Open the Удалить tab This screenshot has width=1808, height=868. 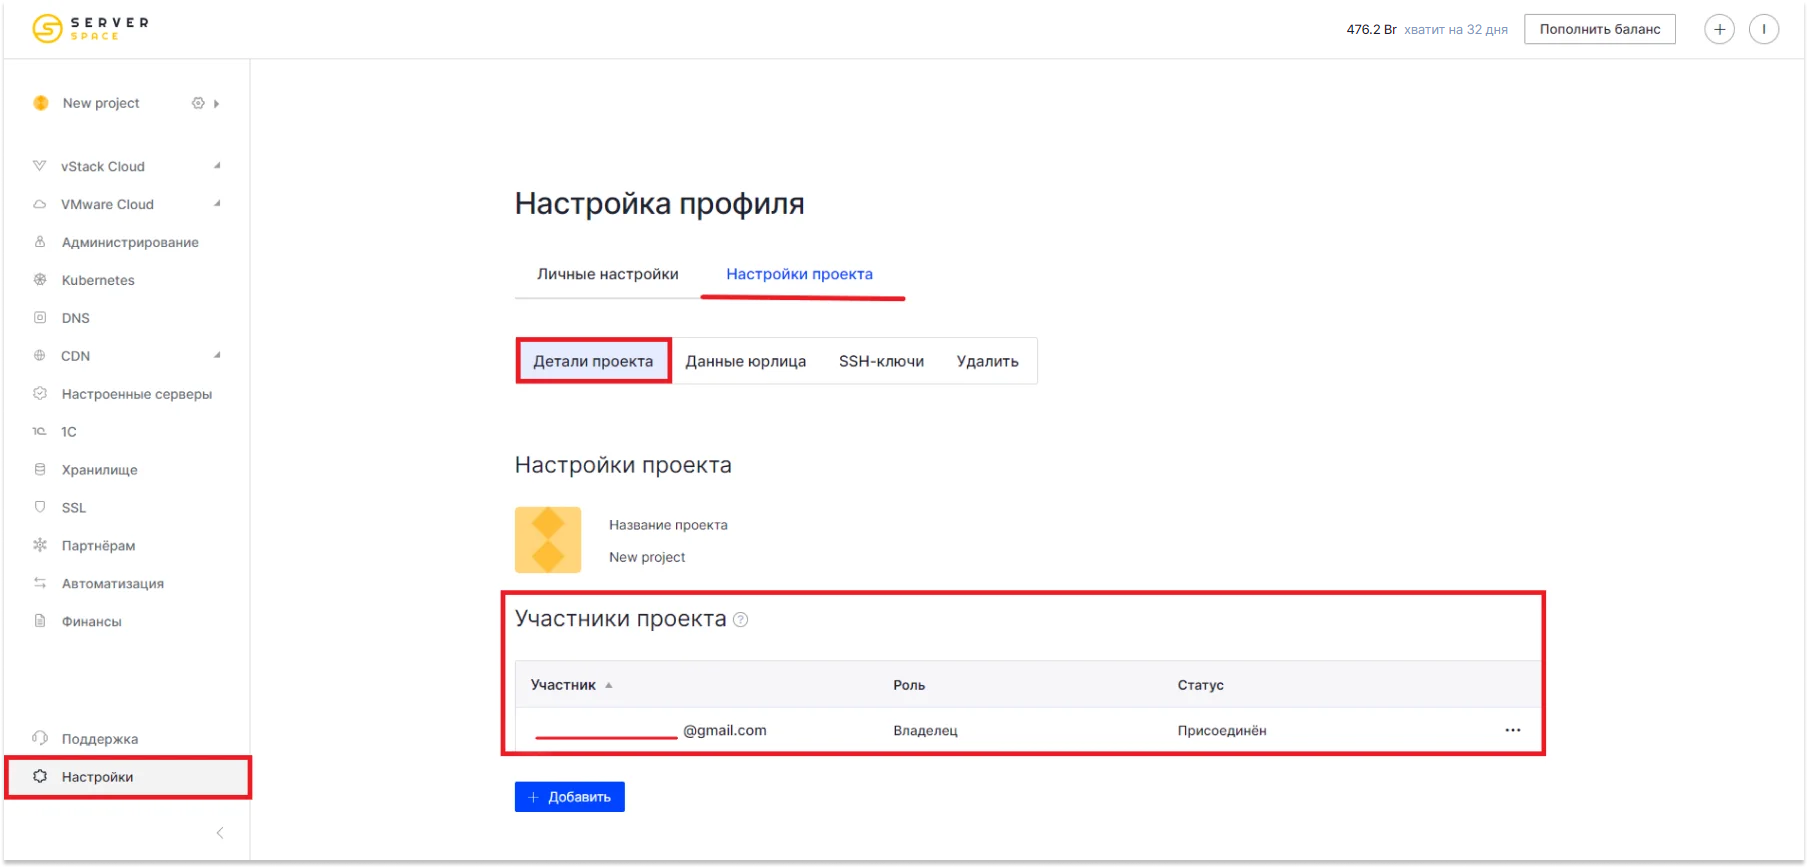[988, 361]
